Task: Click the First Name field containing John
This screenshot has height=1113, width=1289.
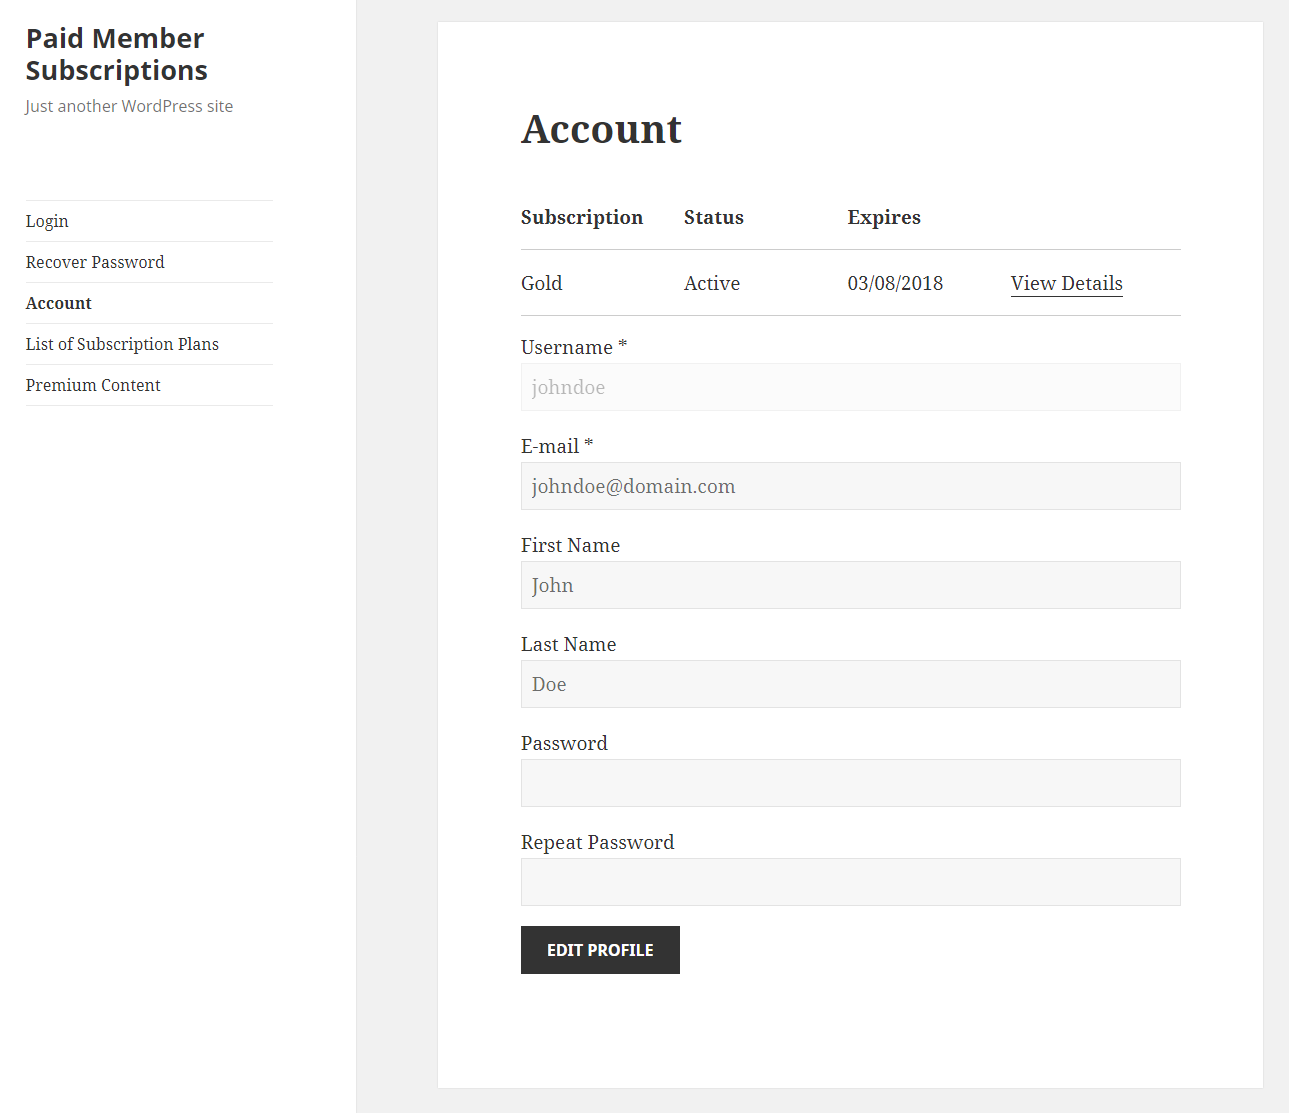Action: coord(850,585)
